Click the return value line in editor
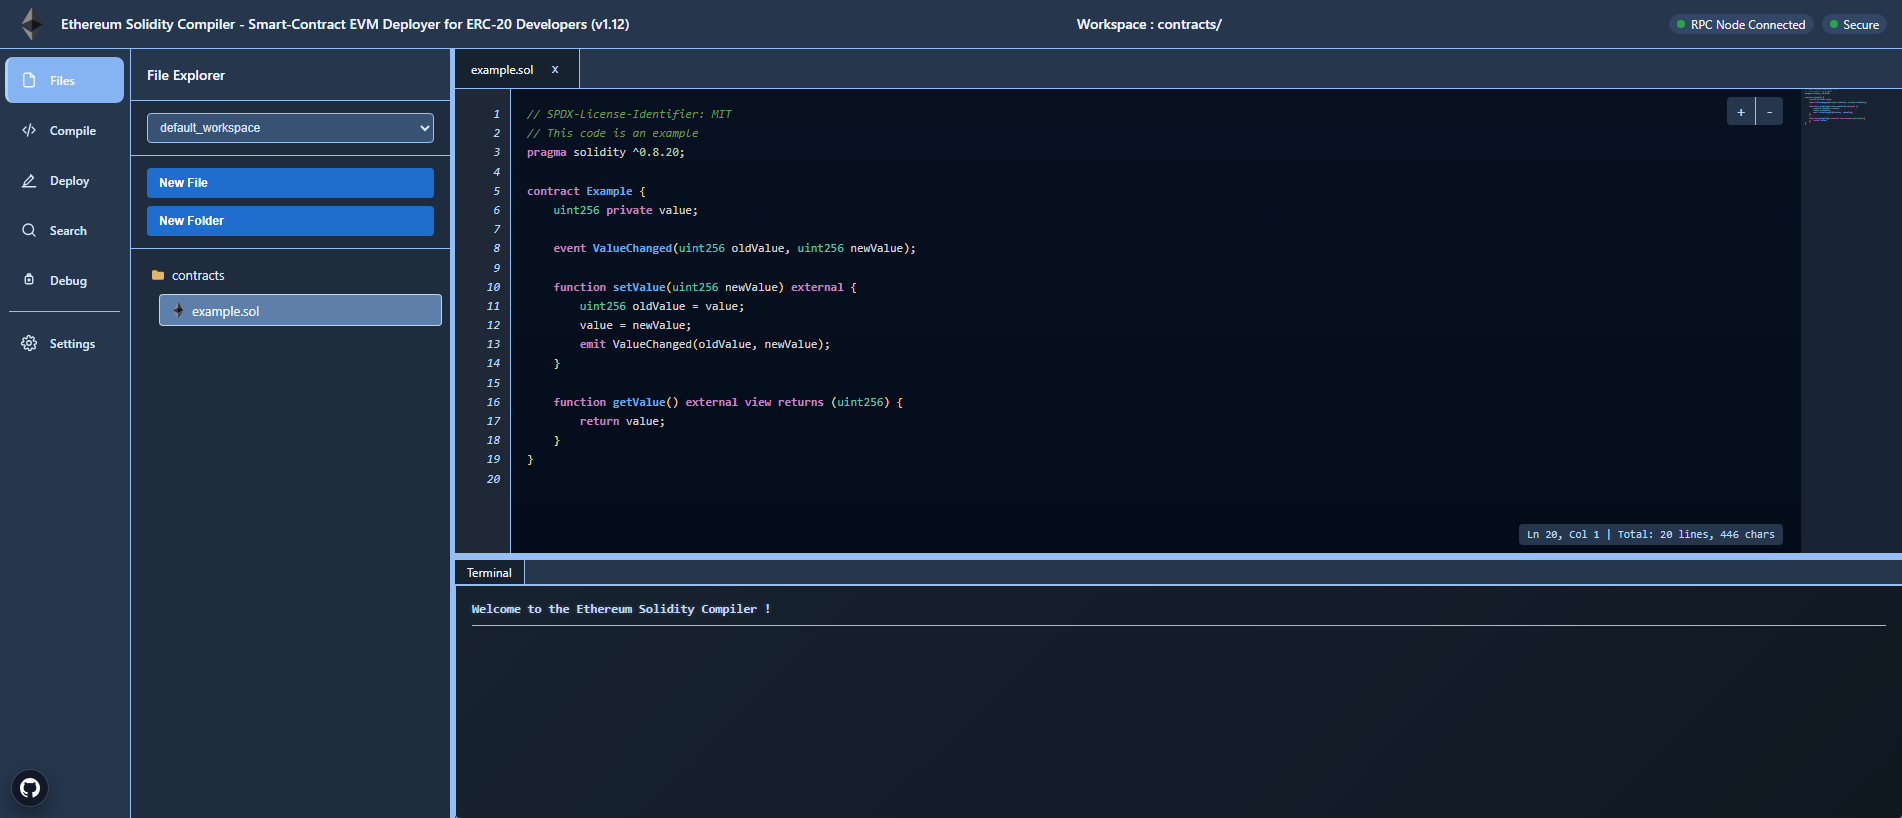 coord(622,421)
